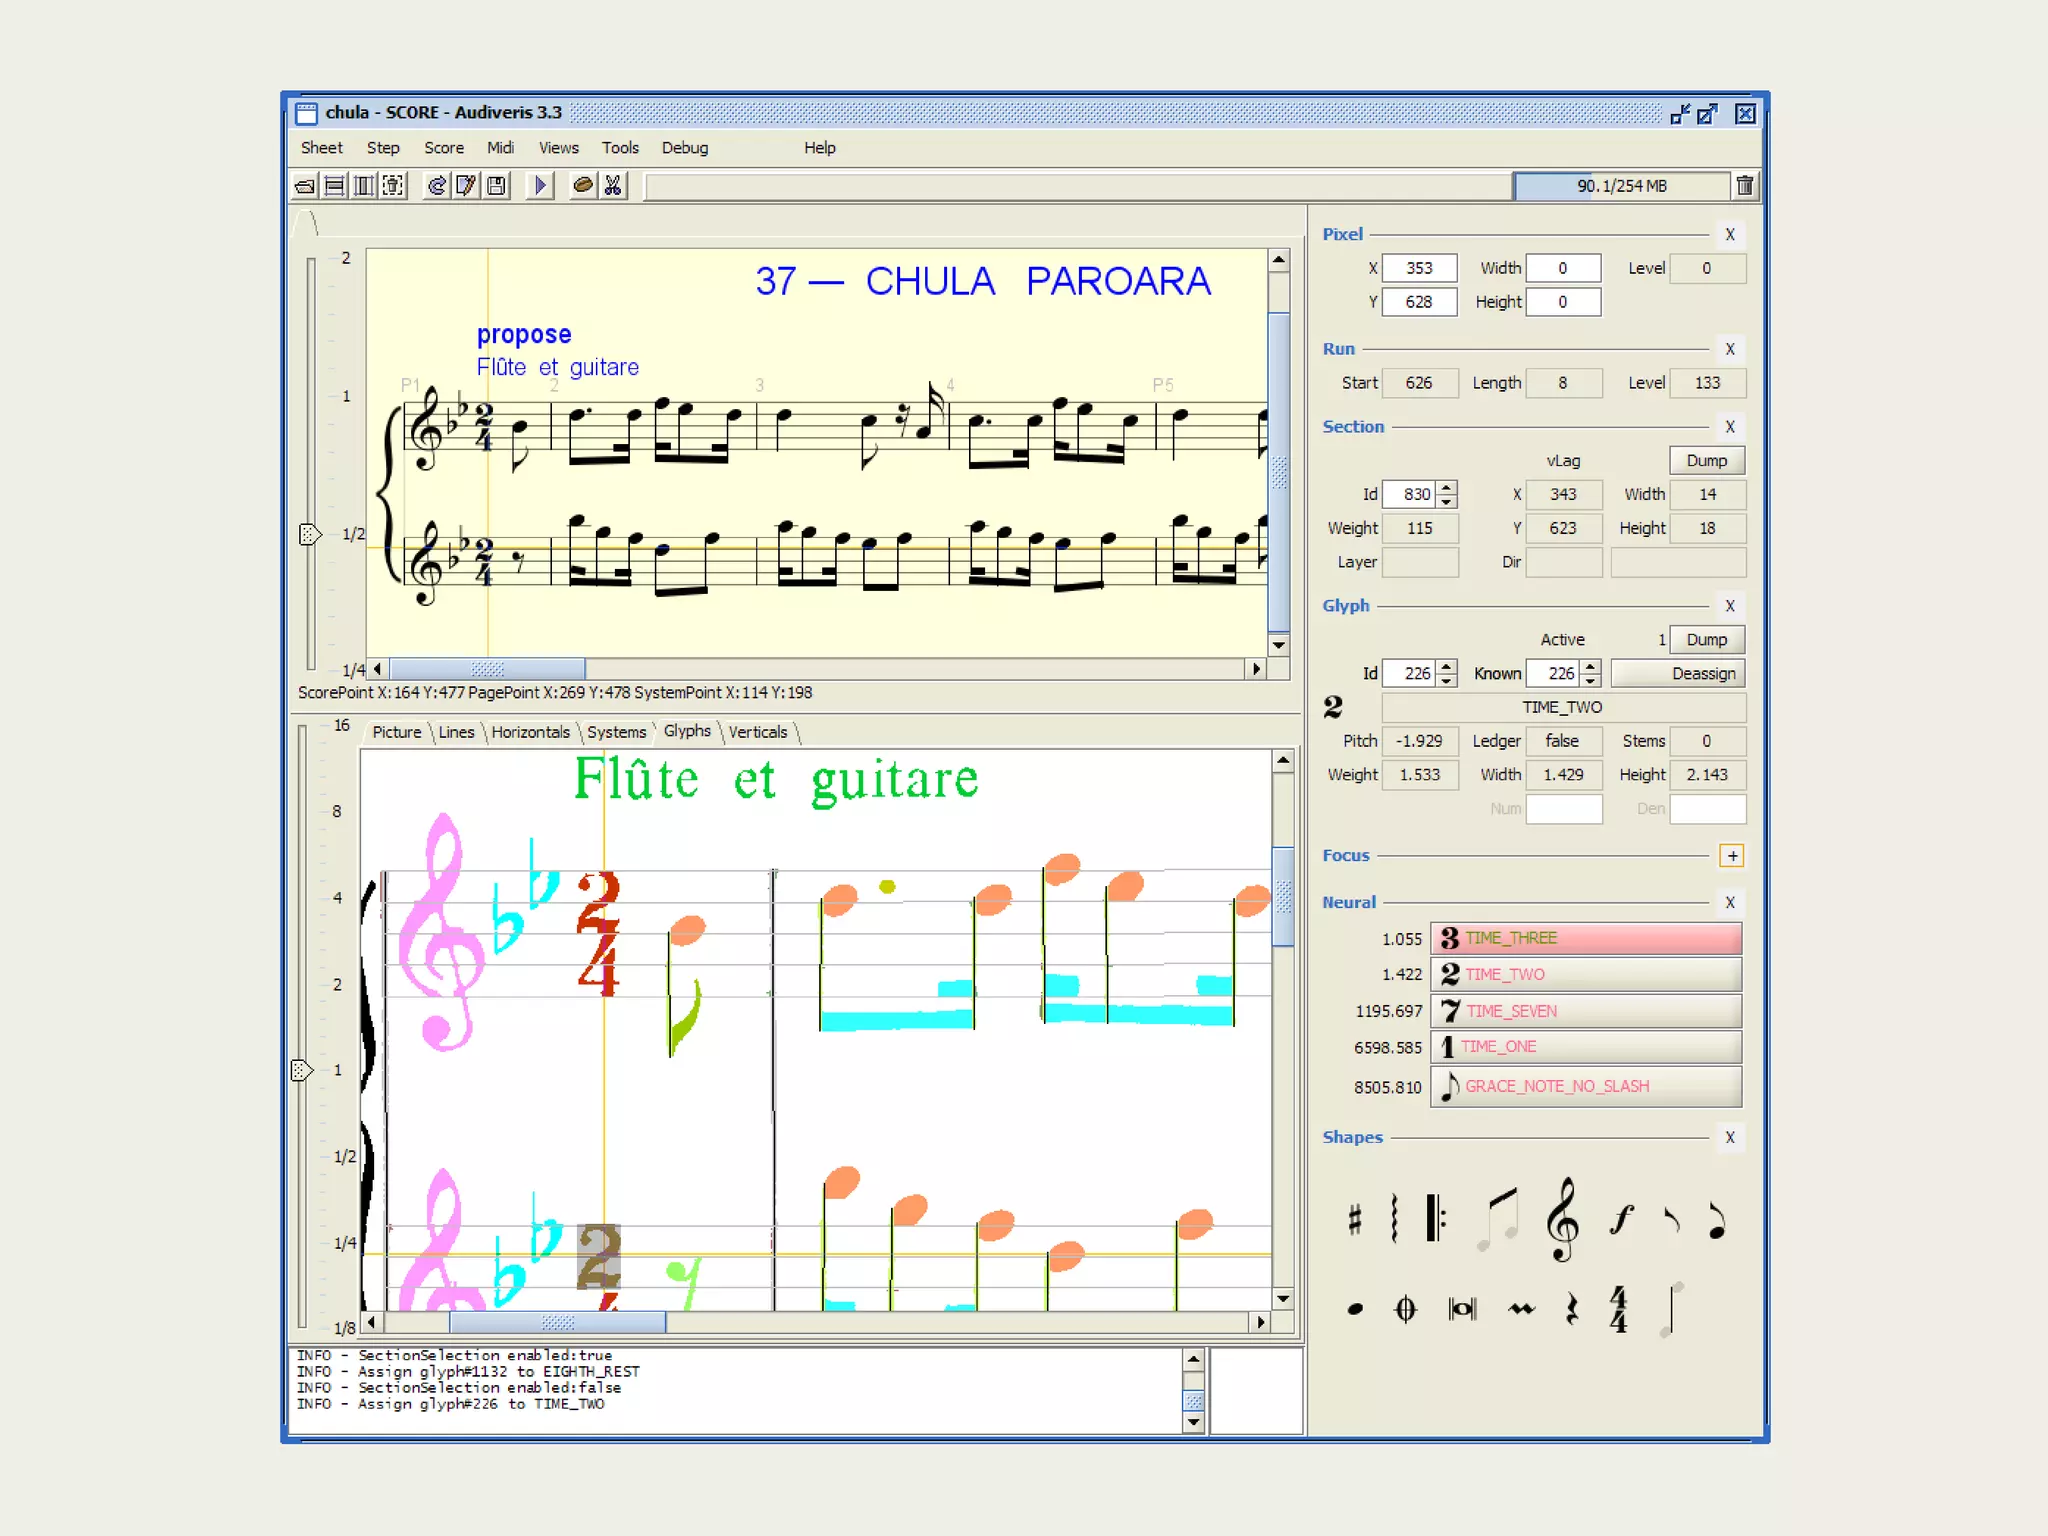
Task: Click the scissors icon in toolbar
Action: click(x=613, y=185)
